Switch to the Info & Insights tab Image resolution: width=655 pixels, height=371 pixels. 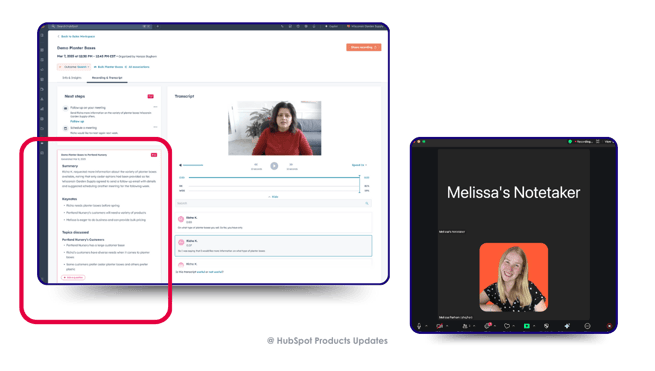[x=71, y=78]
